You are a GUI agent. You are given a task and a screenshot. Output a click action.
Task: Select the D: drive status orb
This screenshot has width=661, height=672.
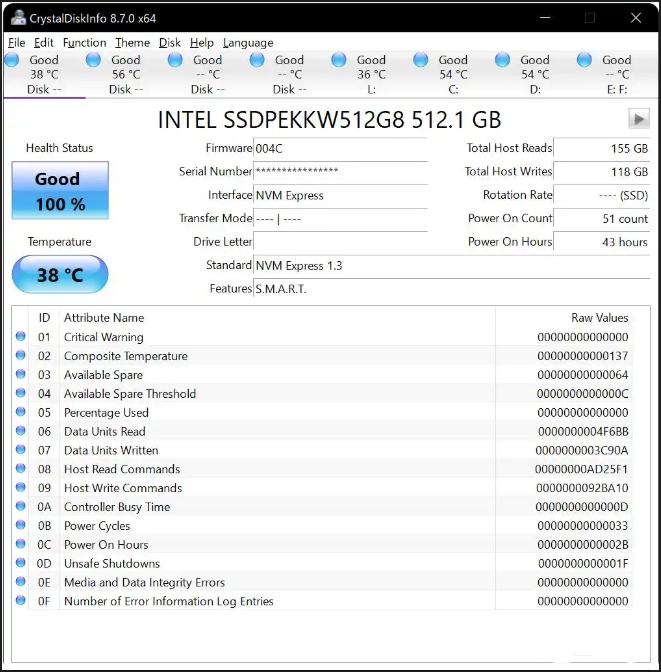point(502,60)
